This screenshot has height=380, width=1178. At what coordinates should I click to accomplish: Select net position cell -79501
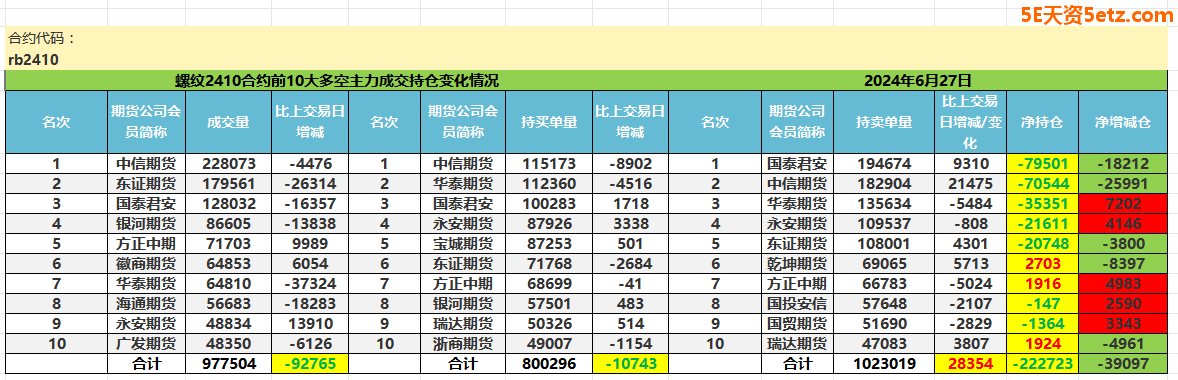1042,164
